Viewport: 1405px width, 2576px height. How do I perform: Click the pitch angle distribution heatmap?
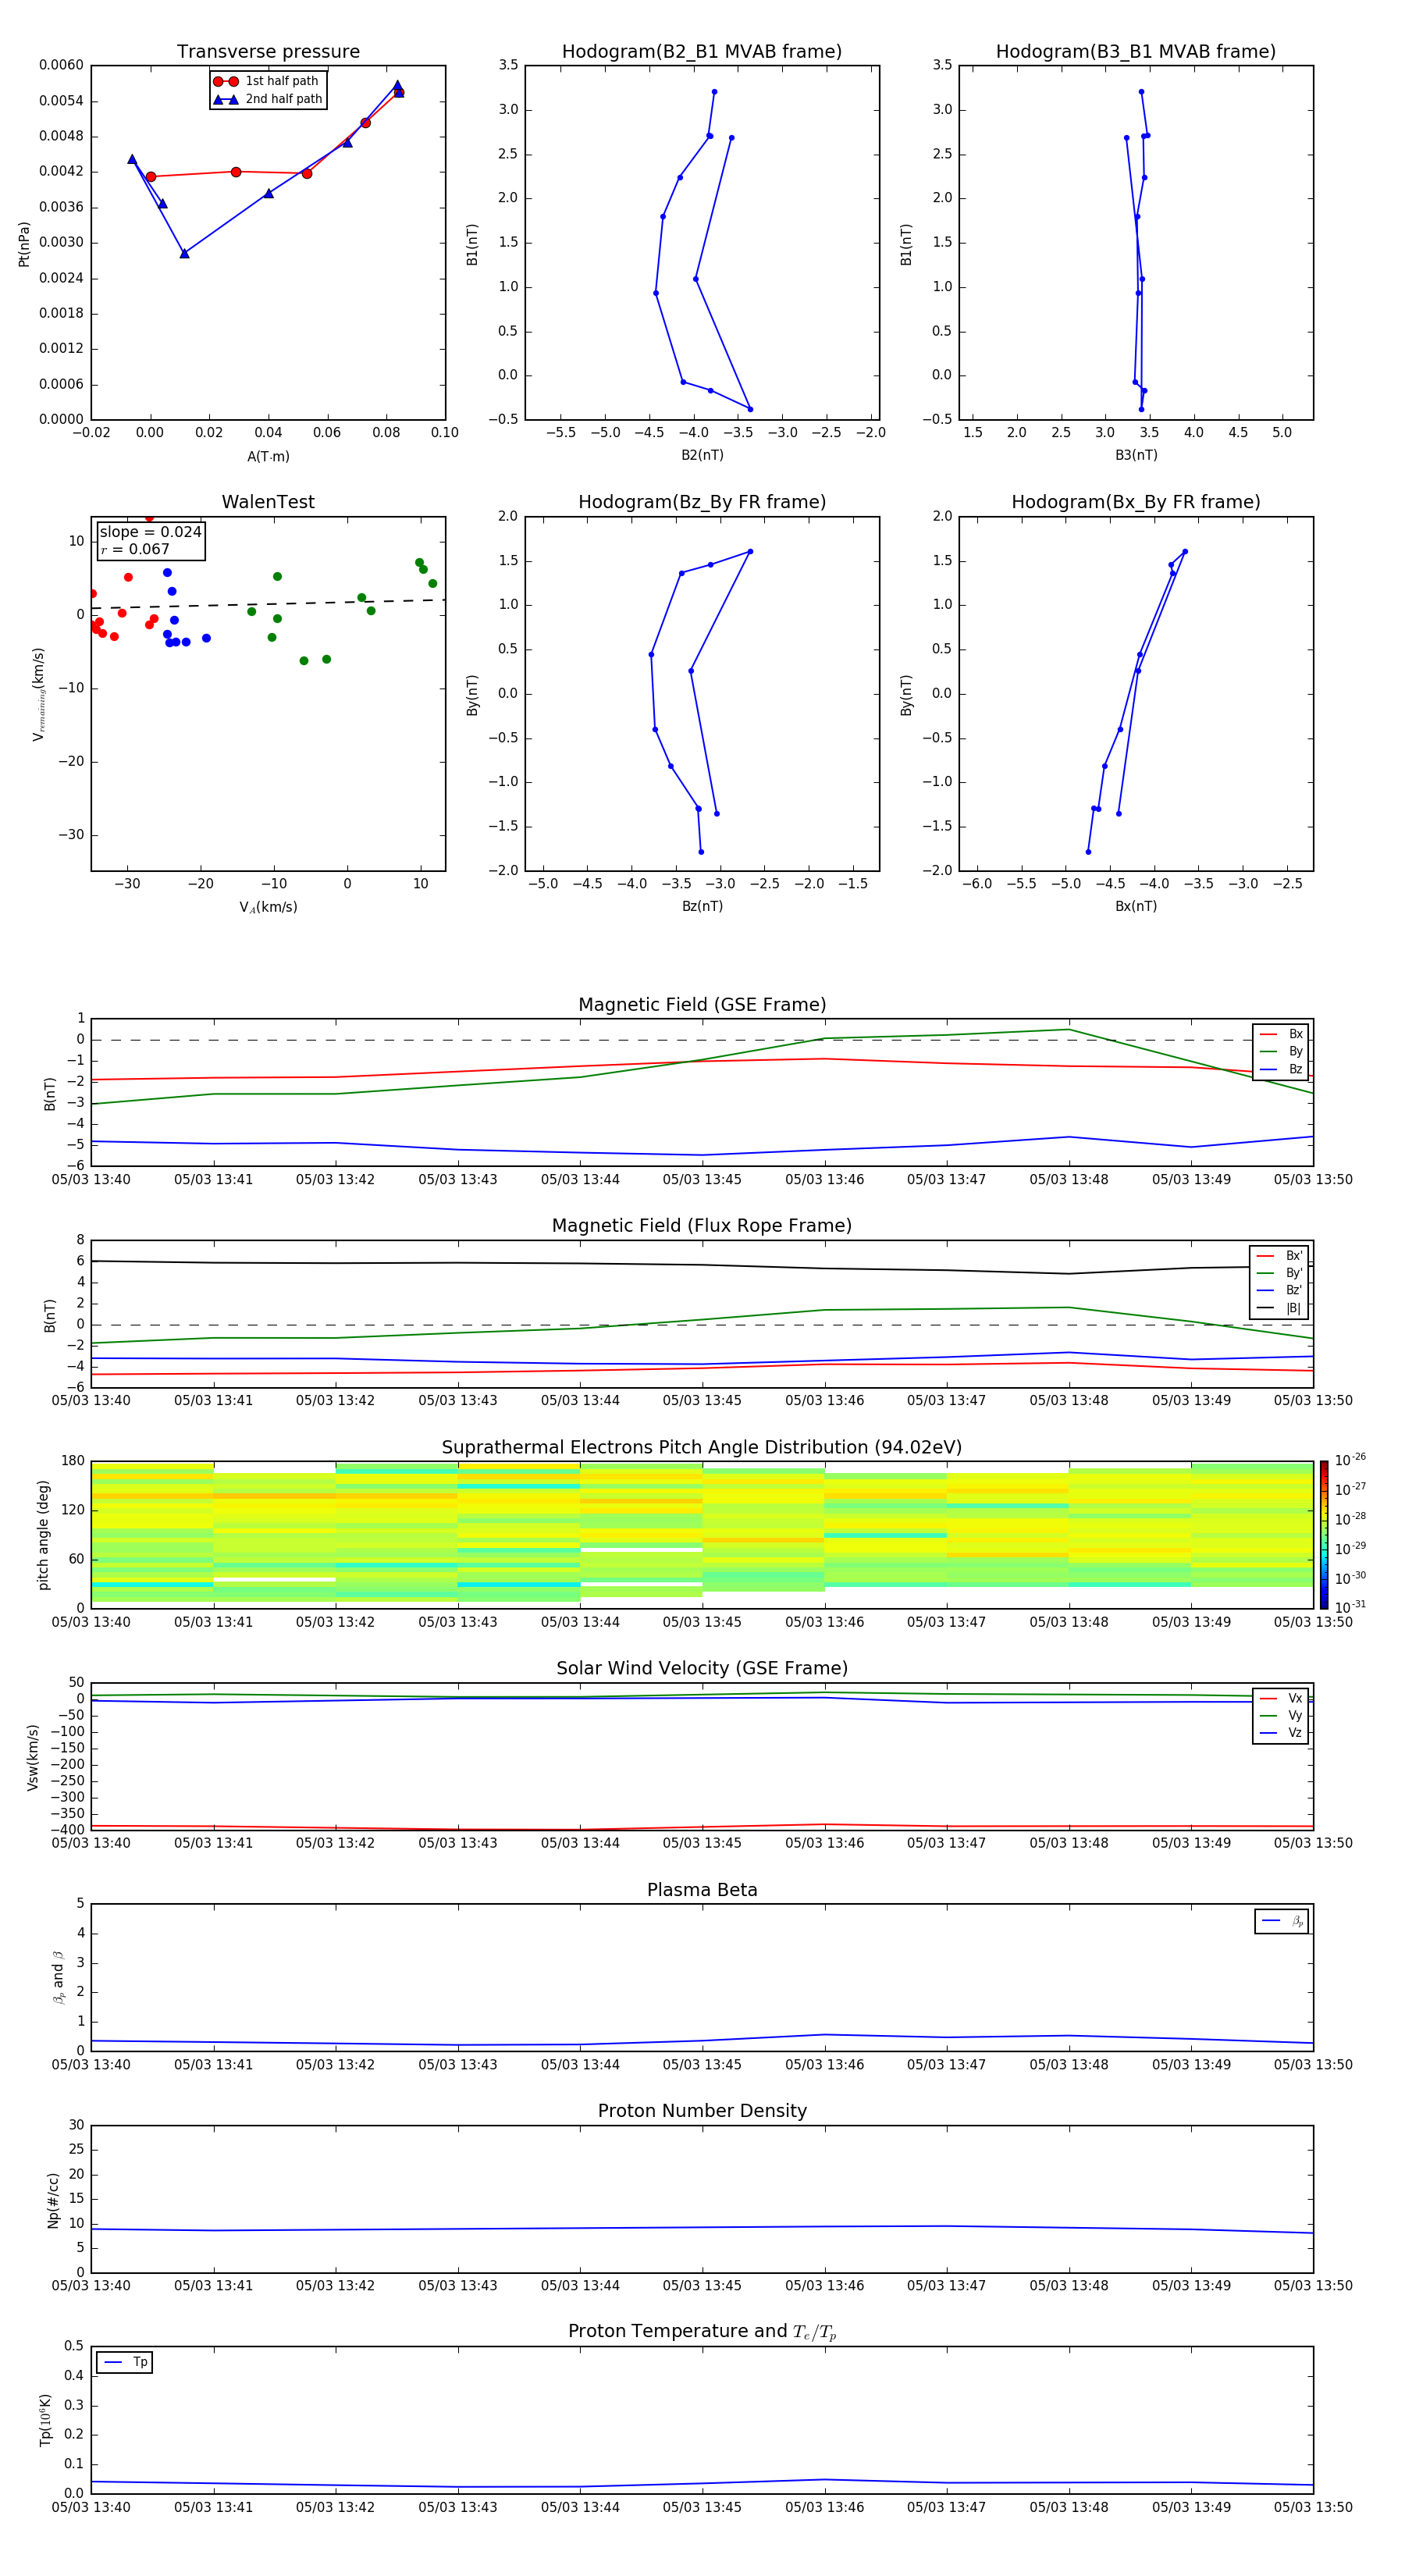[702, 1535]
